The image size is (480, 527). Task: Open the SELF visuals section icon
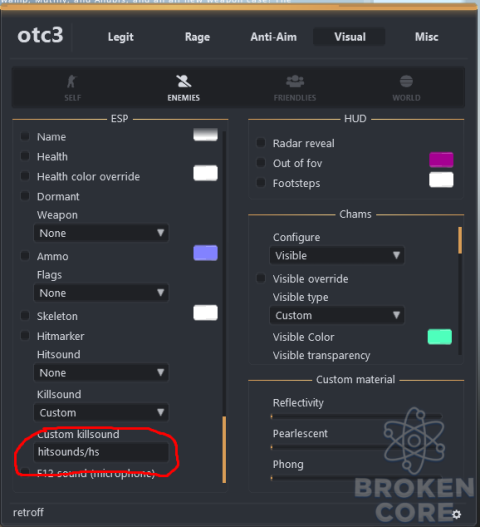[x=72, y=81]
